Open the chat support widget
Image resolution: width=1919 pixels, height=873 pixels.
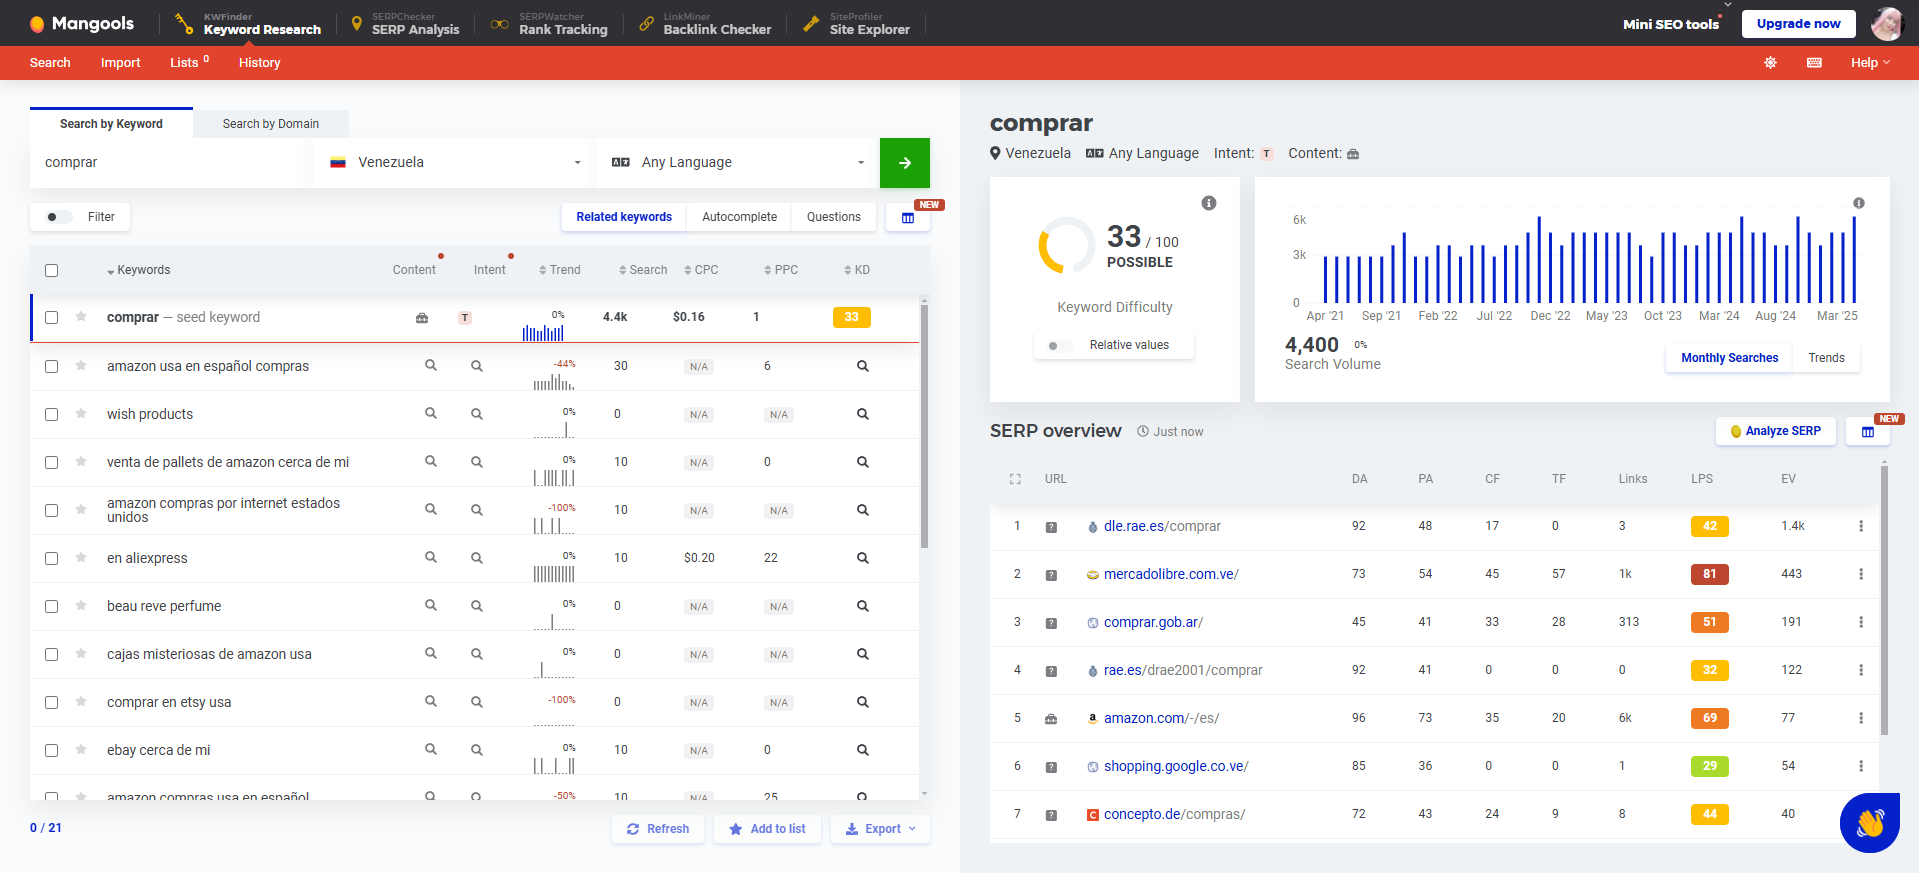tap(1869, 823)
